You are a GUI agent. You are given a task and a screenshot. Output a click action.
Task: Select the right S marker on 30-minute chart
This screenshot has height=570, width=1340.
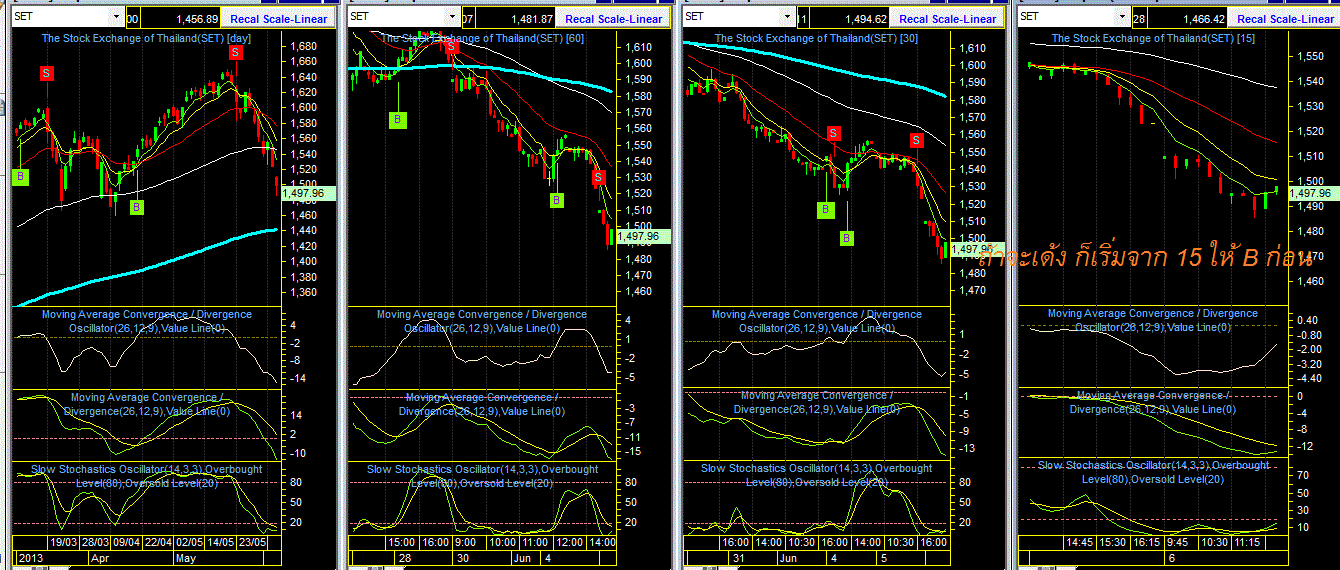point(916,140)
